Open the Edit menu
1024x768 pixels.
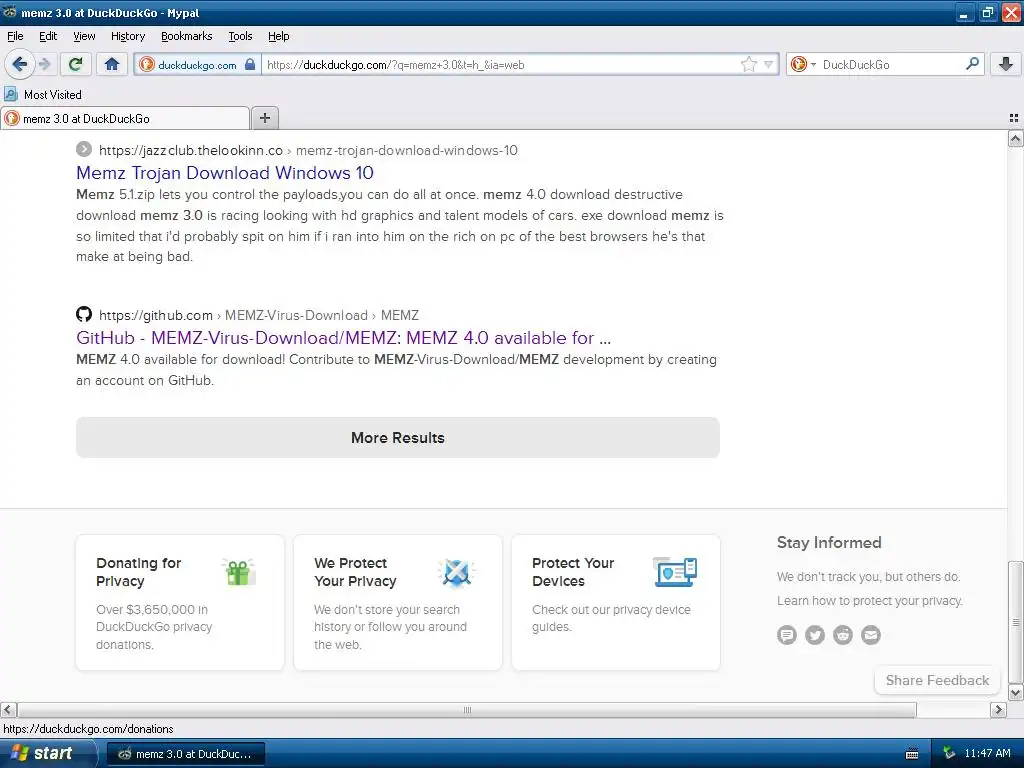48,36
